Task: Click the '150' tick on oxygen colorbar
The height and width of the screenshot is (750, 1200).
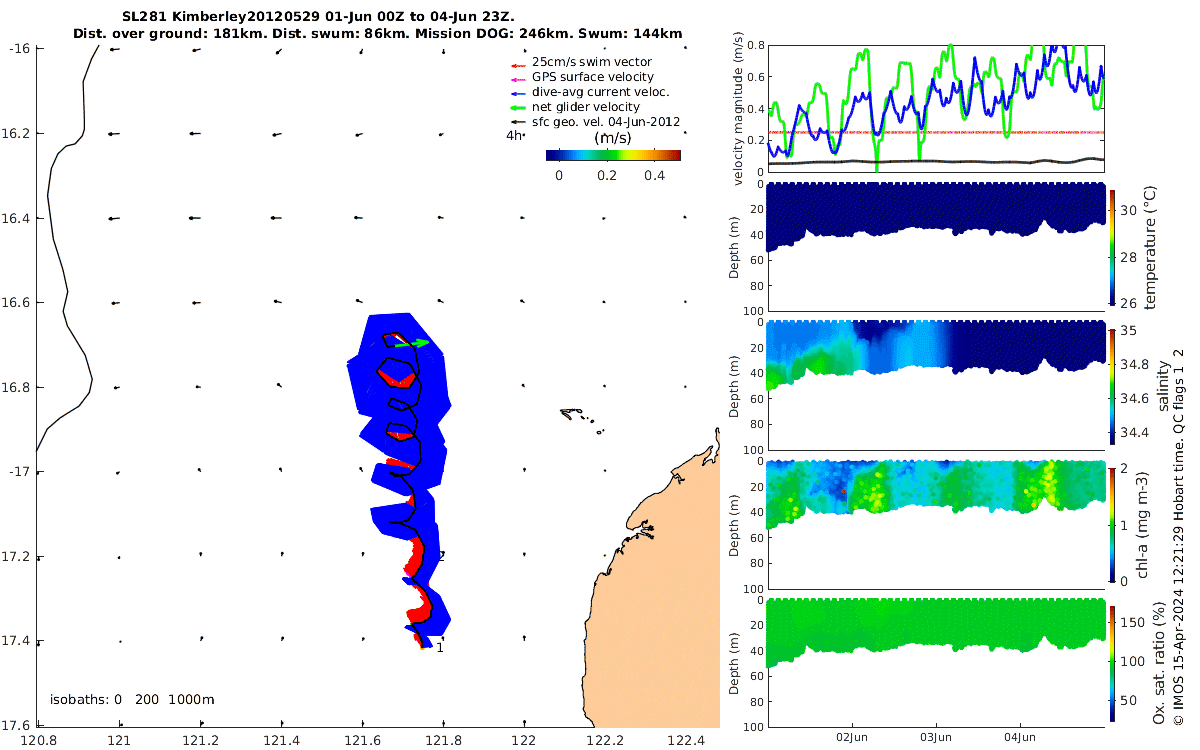Action: (x=1132, y=622)
